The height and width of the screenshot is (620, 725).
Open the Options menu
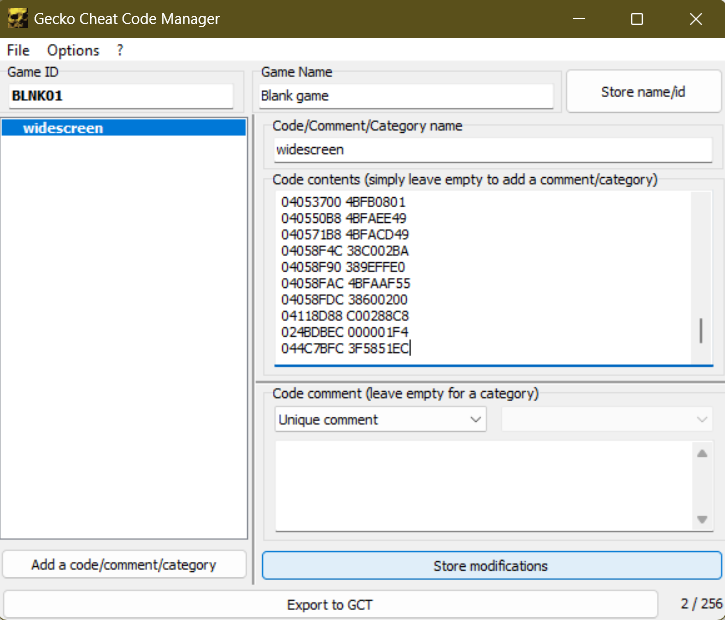click(x=73, y=50)
